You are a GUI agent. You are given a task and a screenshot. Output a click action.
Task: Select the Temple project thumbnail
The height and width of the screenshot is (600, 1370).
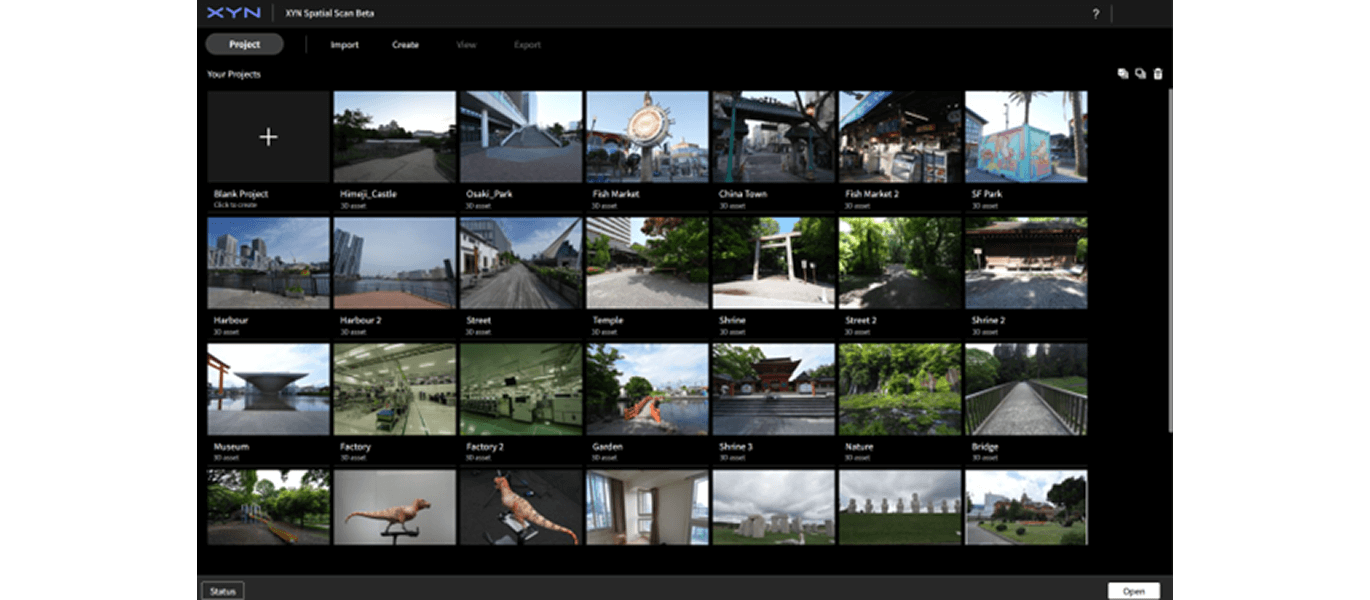tap(647, 262)
